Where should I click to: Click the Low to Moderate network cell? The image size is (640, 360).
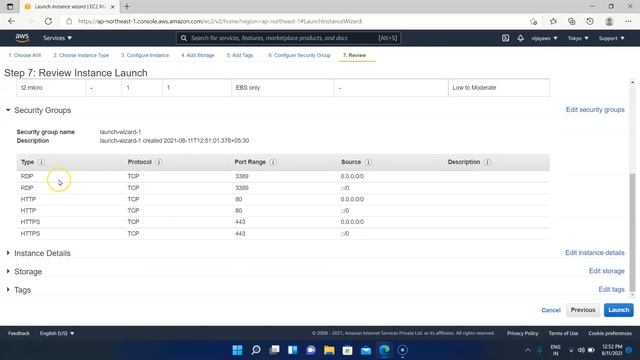click(x=499, y=88)
